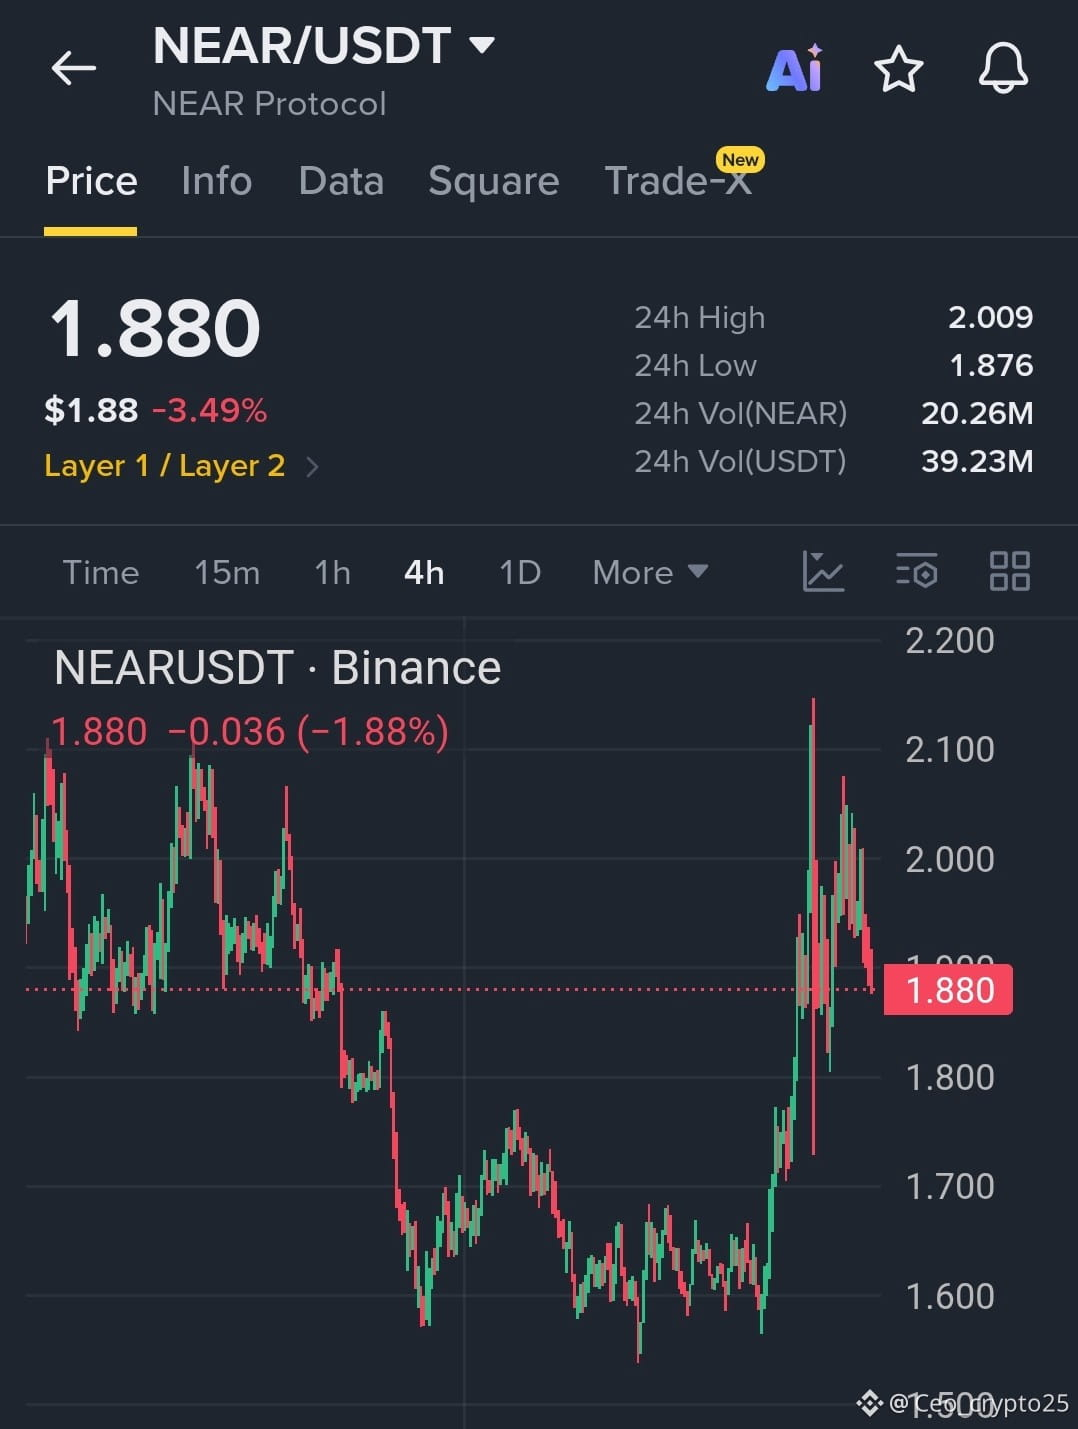This screenshot has height=1429, width=1078.
Task: Tap the Layer 1 / Layer 2 link
Action: click(x=165, y=466)
